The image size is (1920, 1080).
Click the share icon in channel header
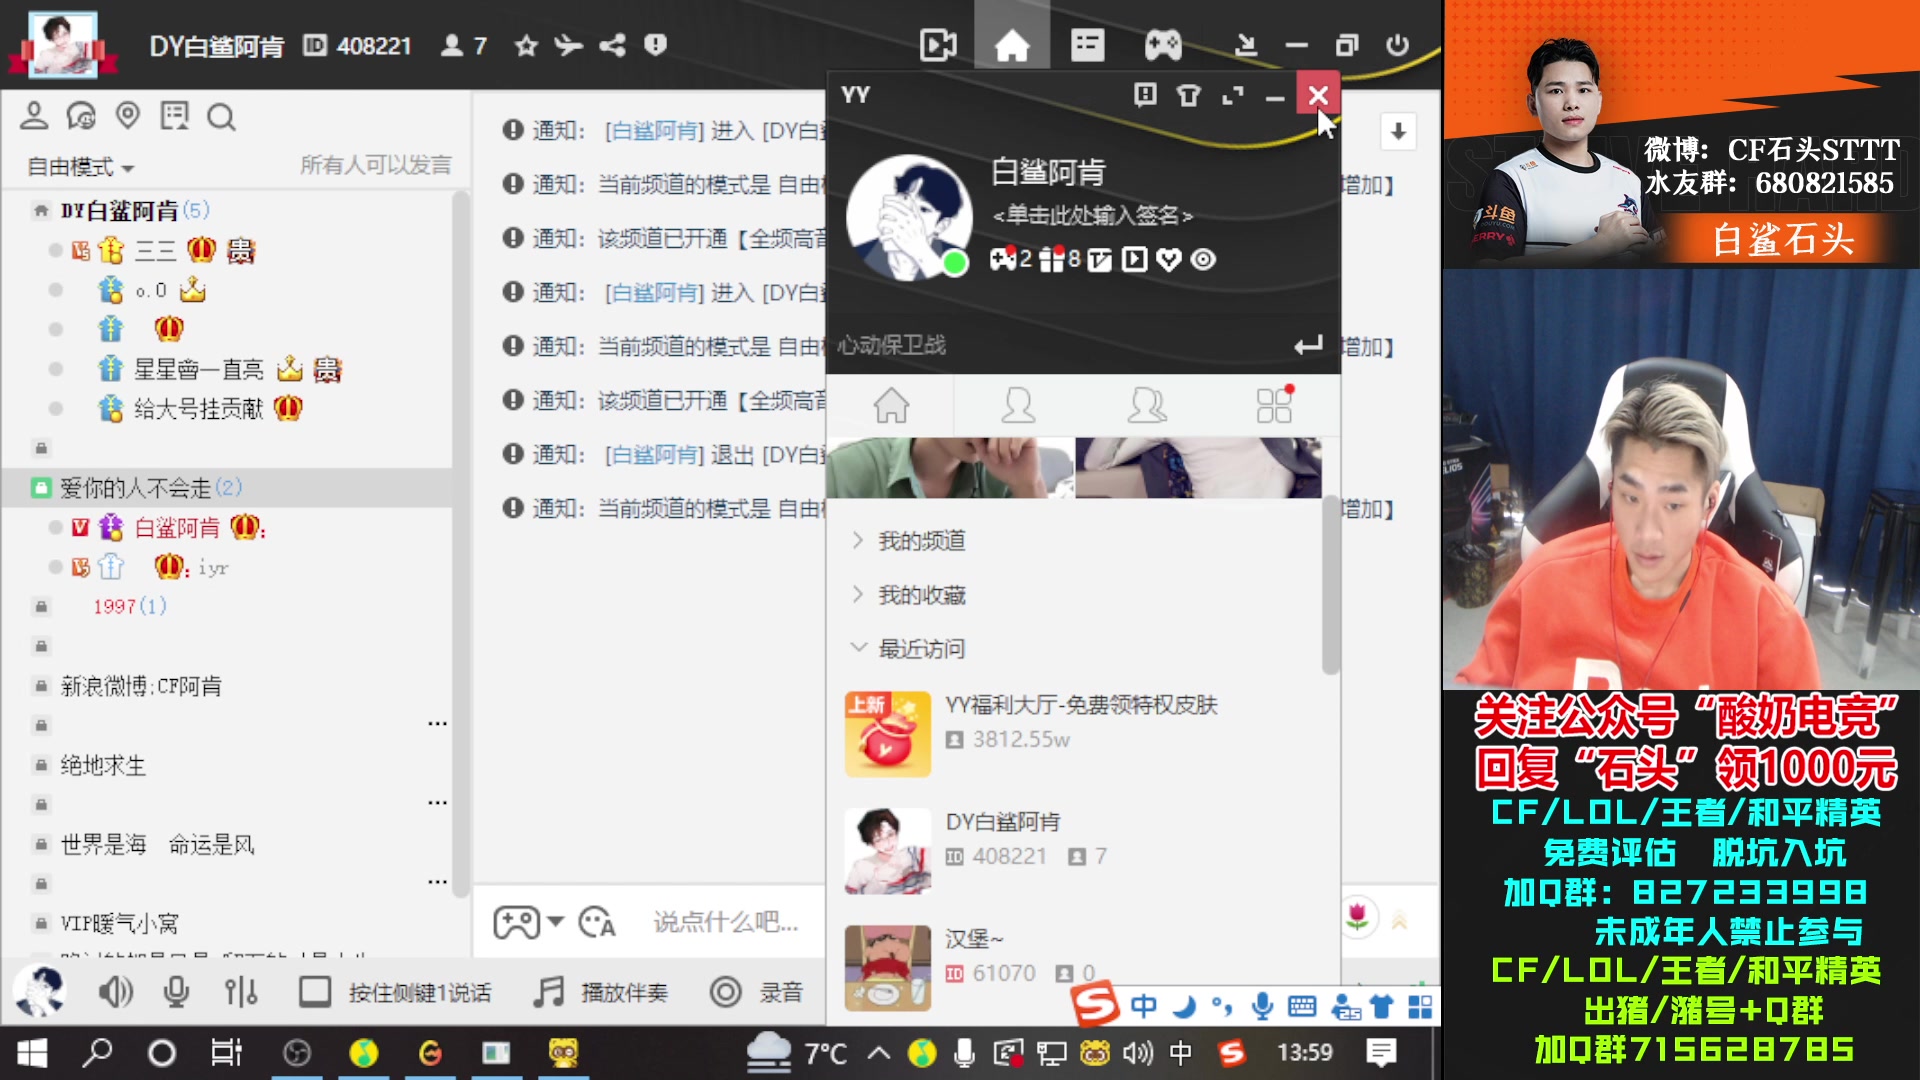click(612, 45)
